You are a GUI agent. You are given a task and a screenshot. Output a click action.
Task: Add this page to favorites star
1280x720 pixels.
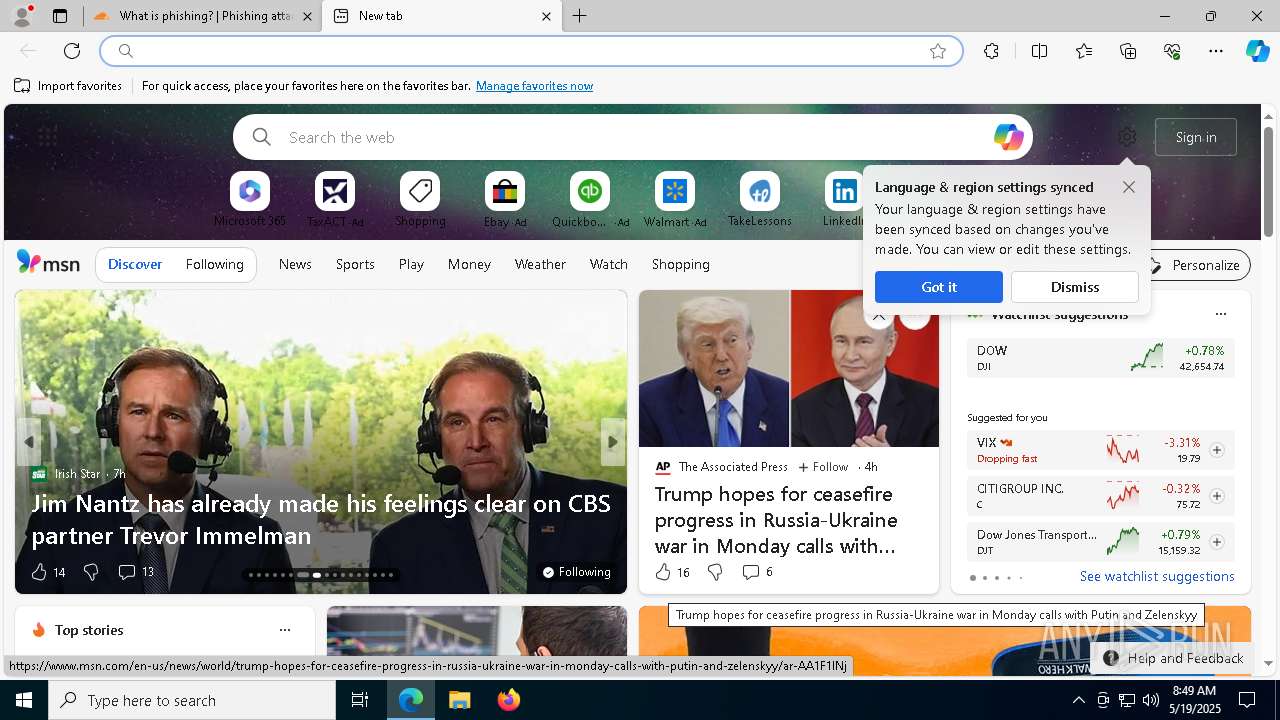pyautogui.click(x=938, y=51)
